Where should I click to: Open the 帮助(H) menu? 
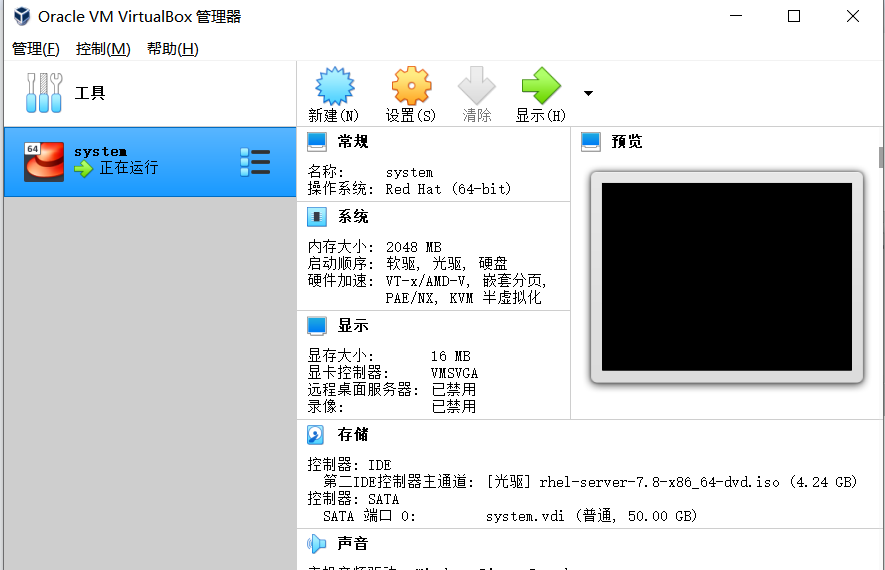(173, 49)
